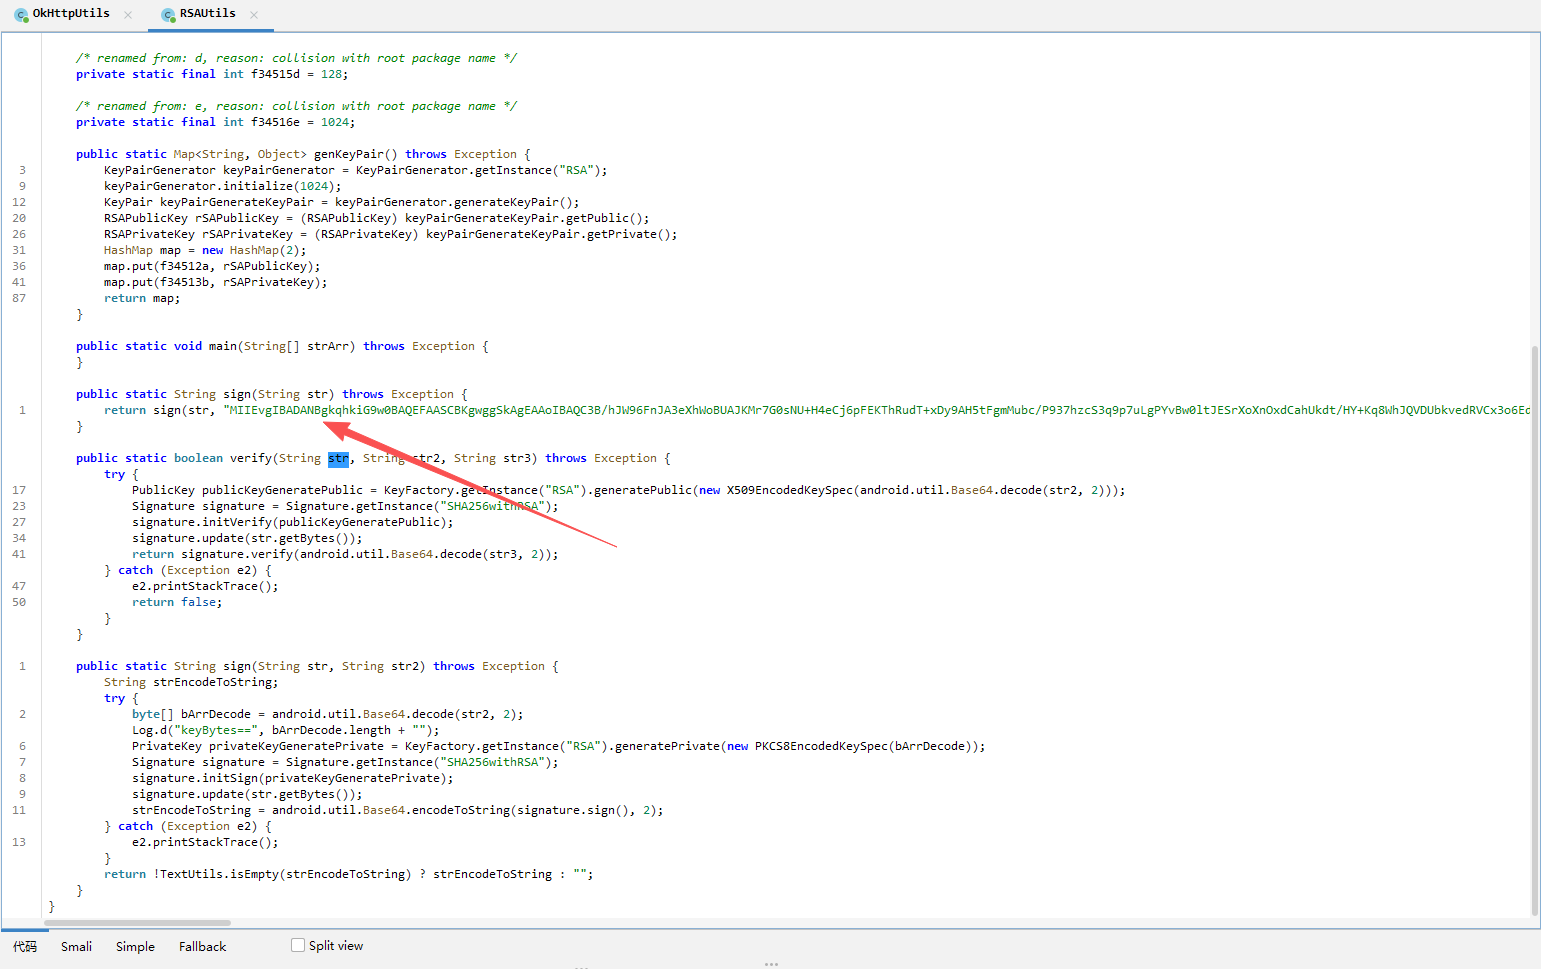Image resolution: width=1541 pixels, height=969 pixels.
Task: Enable the Split view checkbox
Action: point(298,945)
